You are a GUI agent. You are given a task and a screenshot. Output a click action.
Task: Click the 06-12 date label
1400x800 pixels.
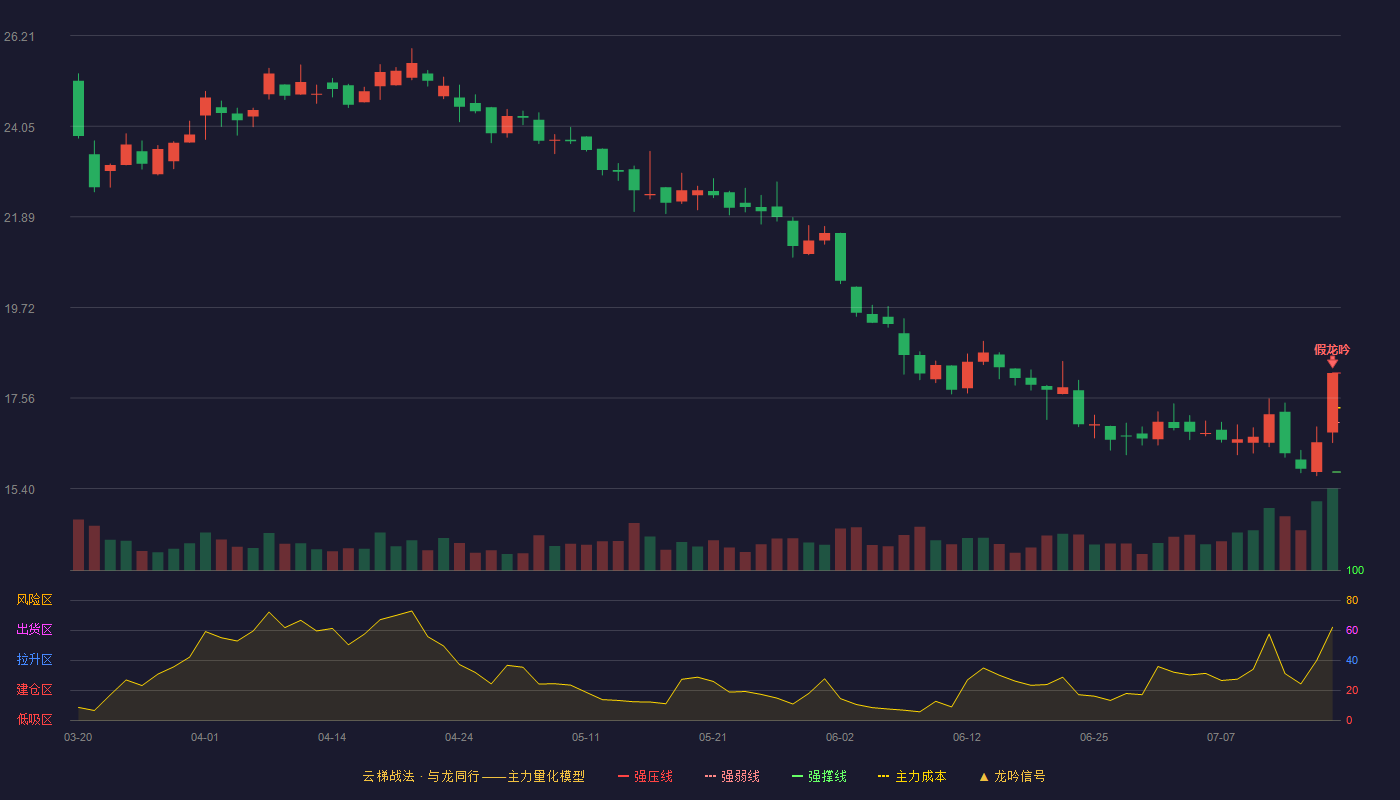point(967,737)
